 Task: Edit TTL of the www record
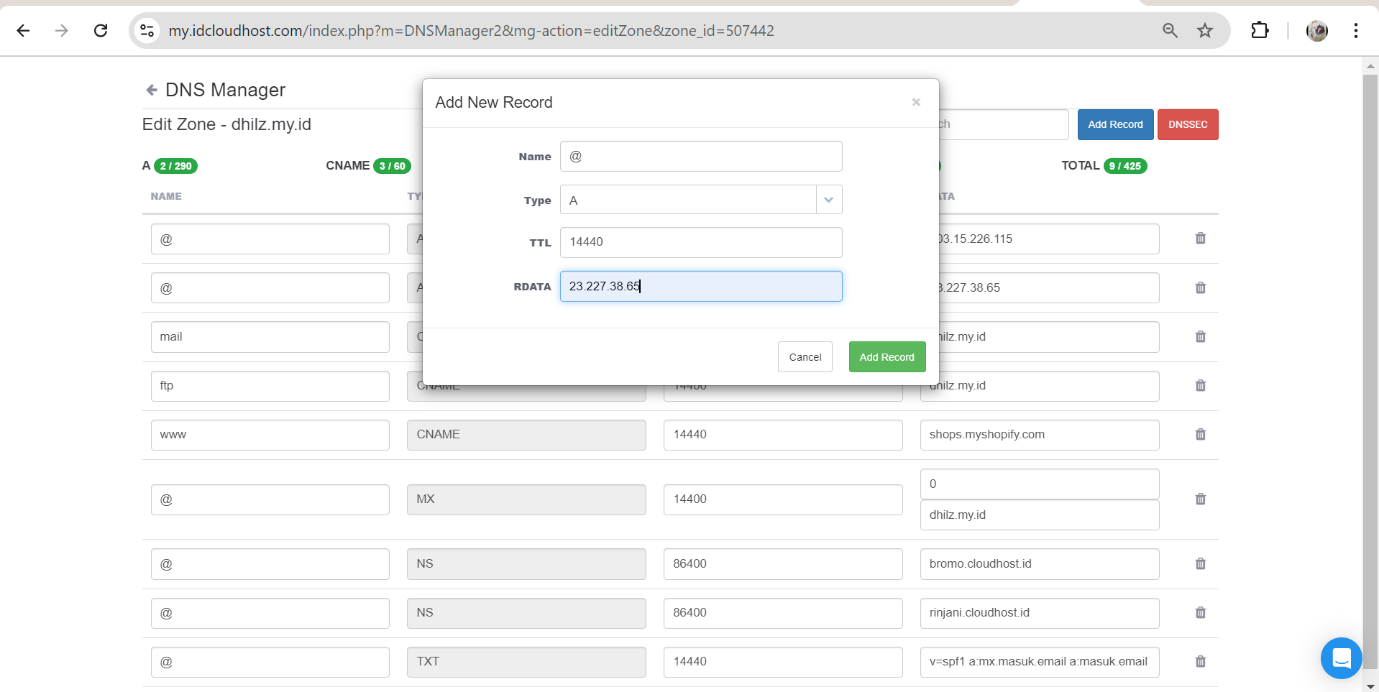coord(783,435)
